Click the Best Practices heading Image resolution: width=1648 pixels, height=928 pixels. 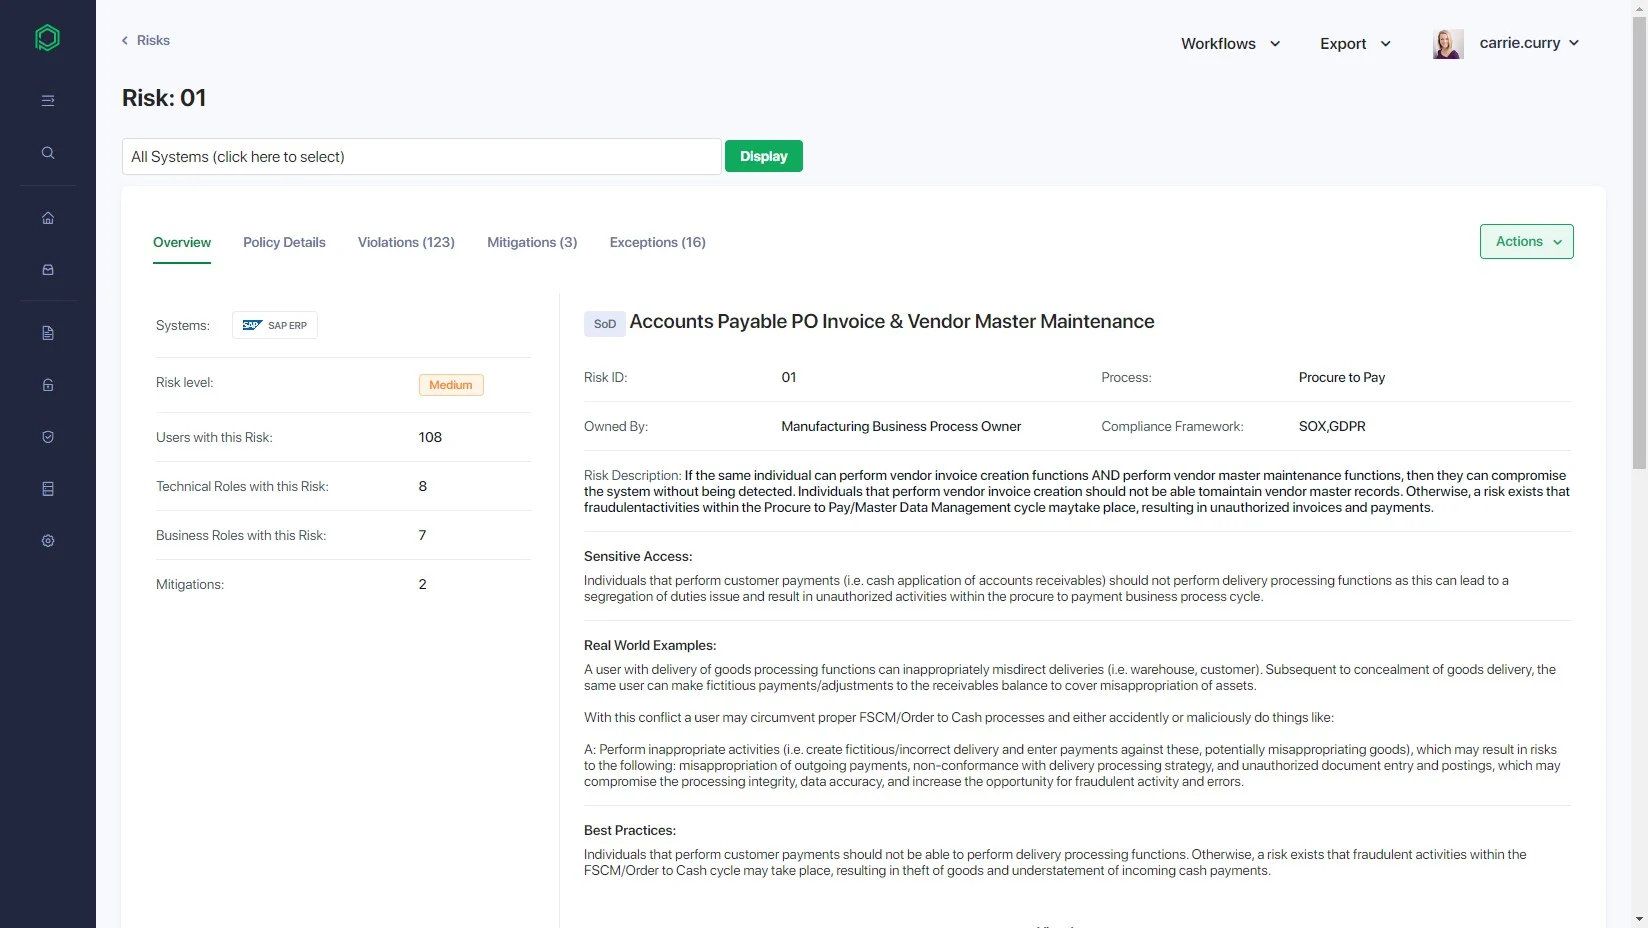[x=630, y=831]
